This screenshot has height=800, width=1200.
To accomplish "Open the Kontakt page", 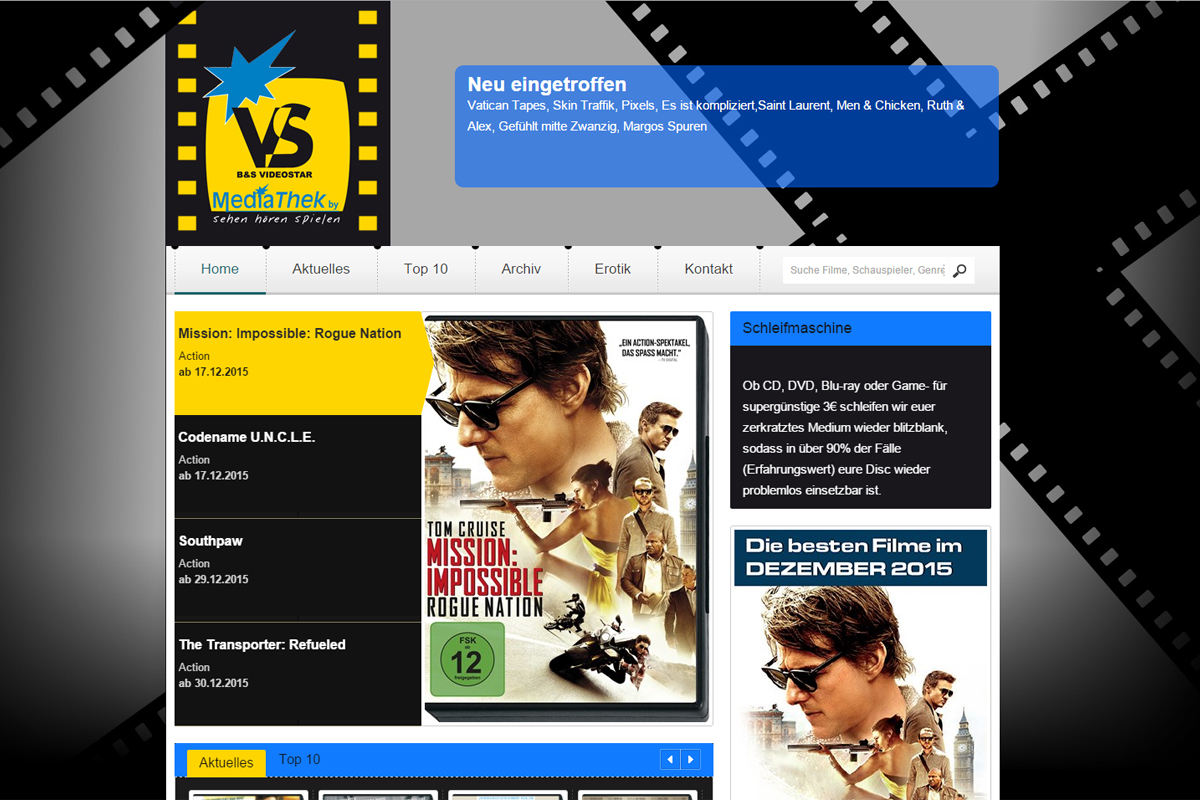I will click(709, 269).
